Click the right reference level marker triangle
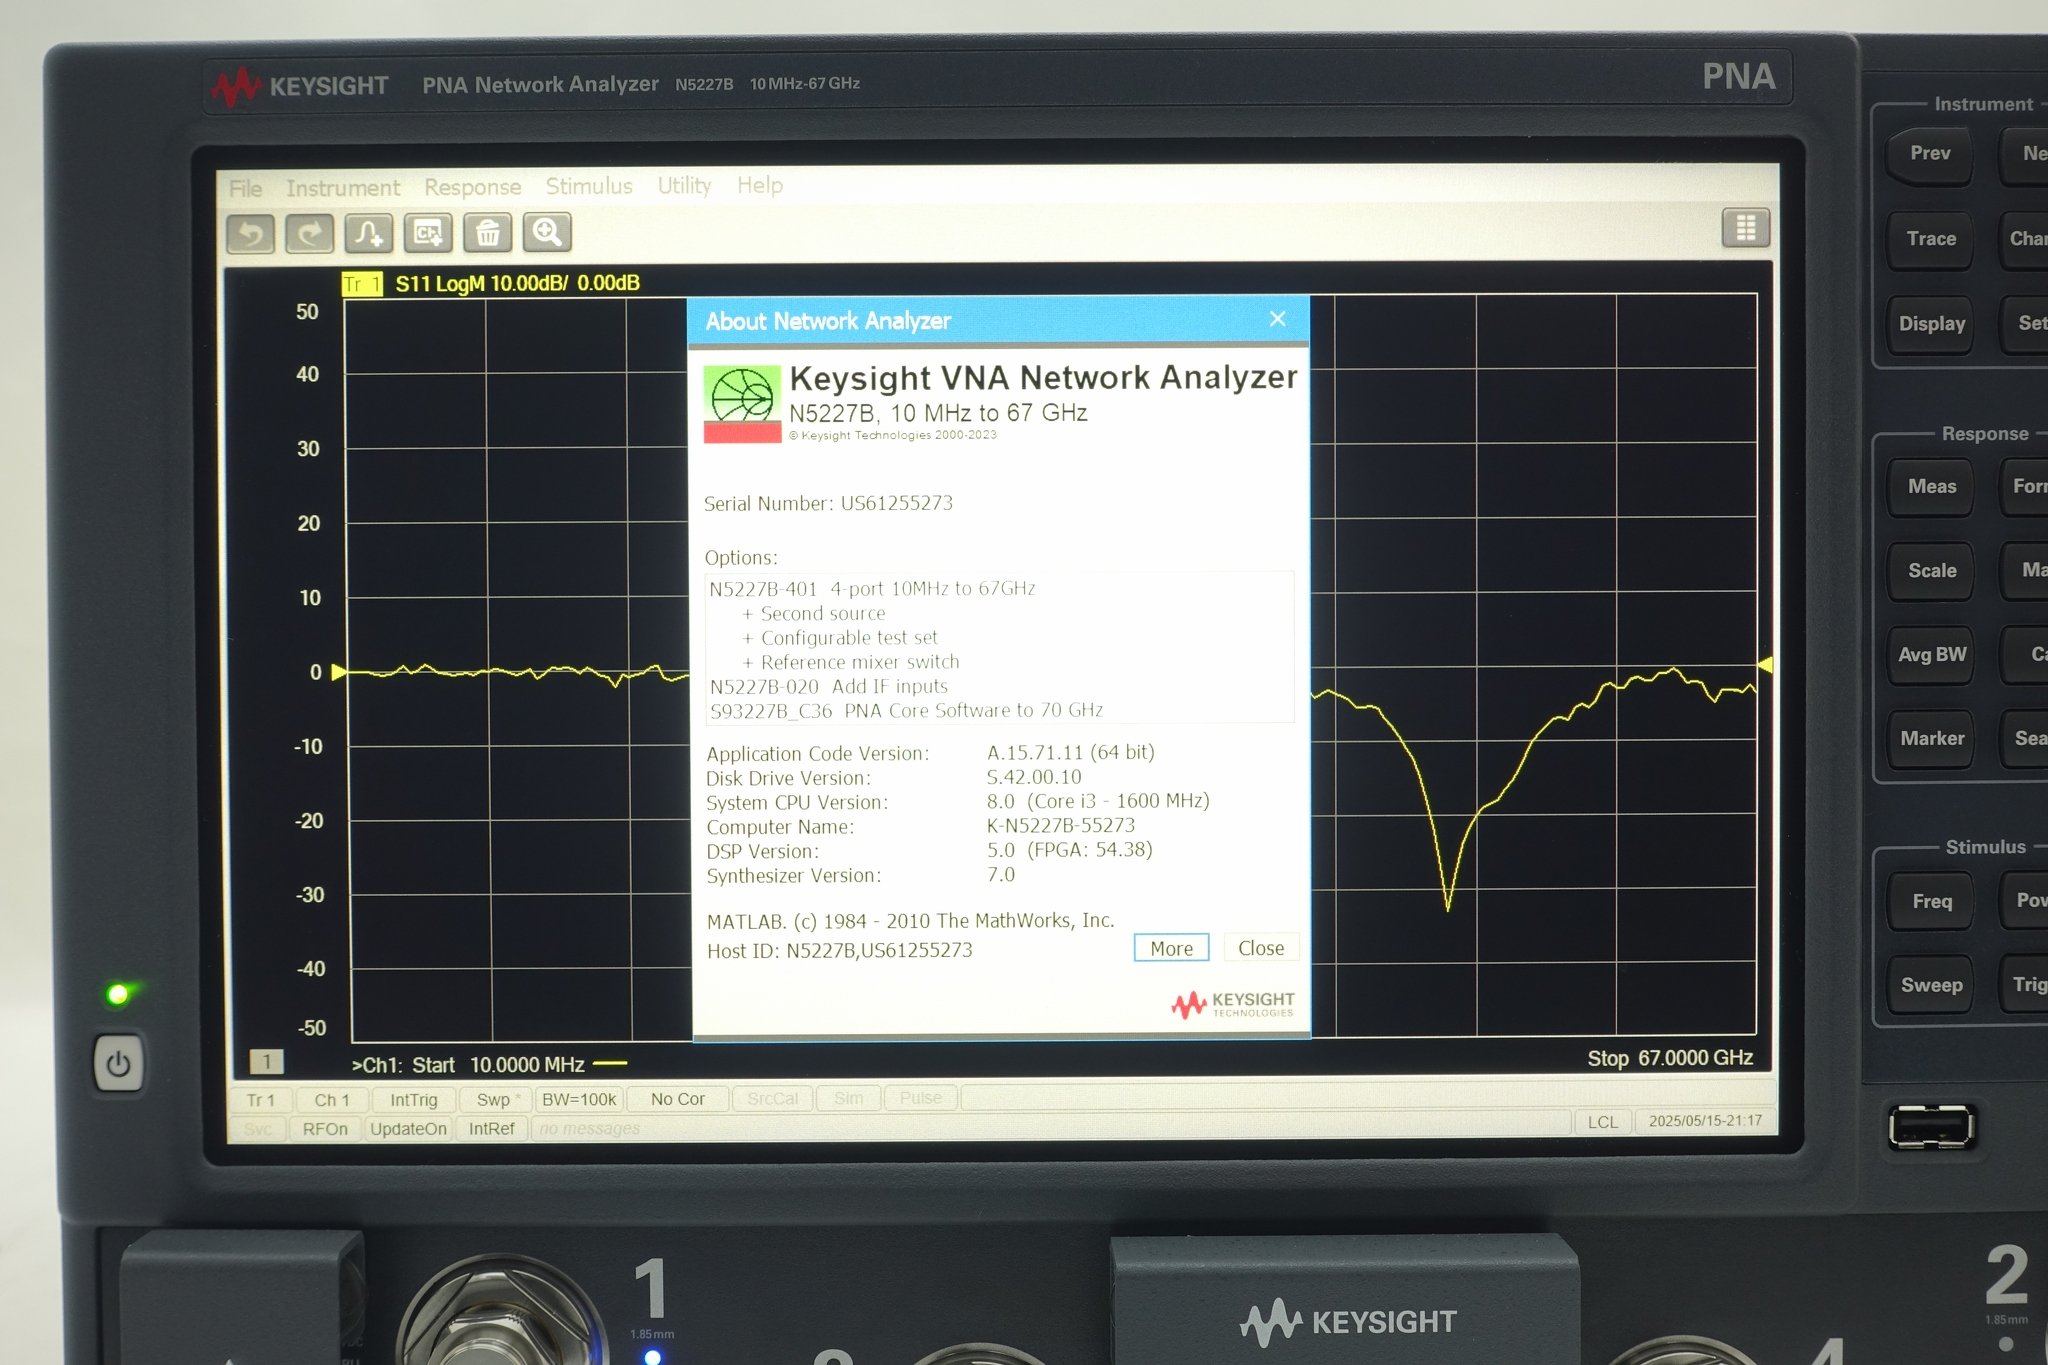2048x1365 pixels. 1765,665
